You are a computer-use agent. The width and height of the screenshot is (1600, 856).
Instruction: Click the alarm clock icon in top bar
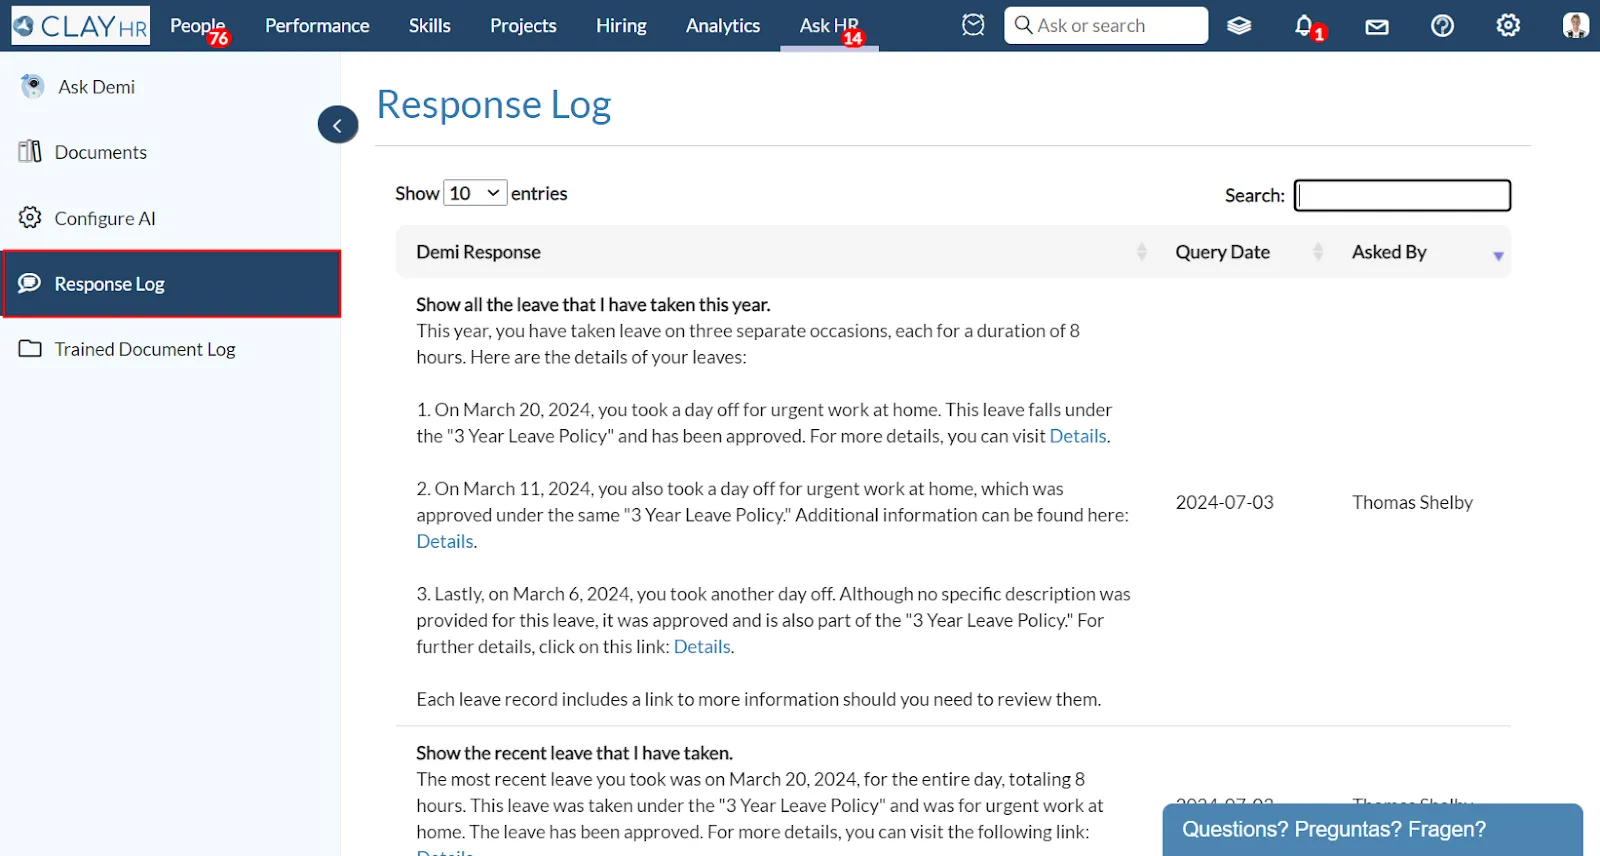point(973,25)
